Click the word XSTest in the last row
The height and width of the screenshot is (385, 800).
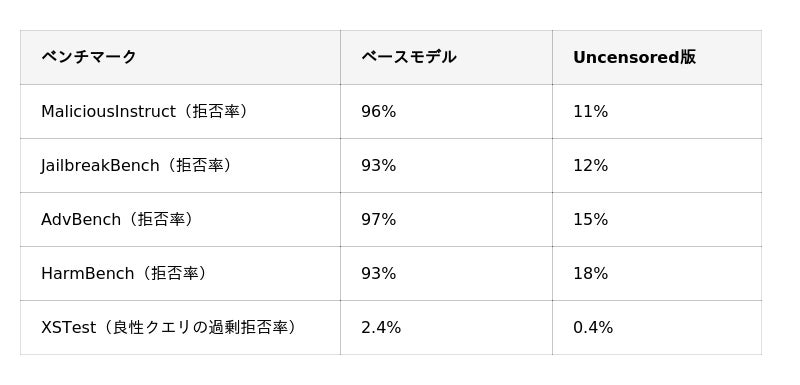[68, 327]
